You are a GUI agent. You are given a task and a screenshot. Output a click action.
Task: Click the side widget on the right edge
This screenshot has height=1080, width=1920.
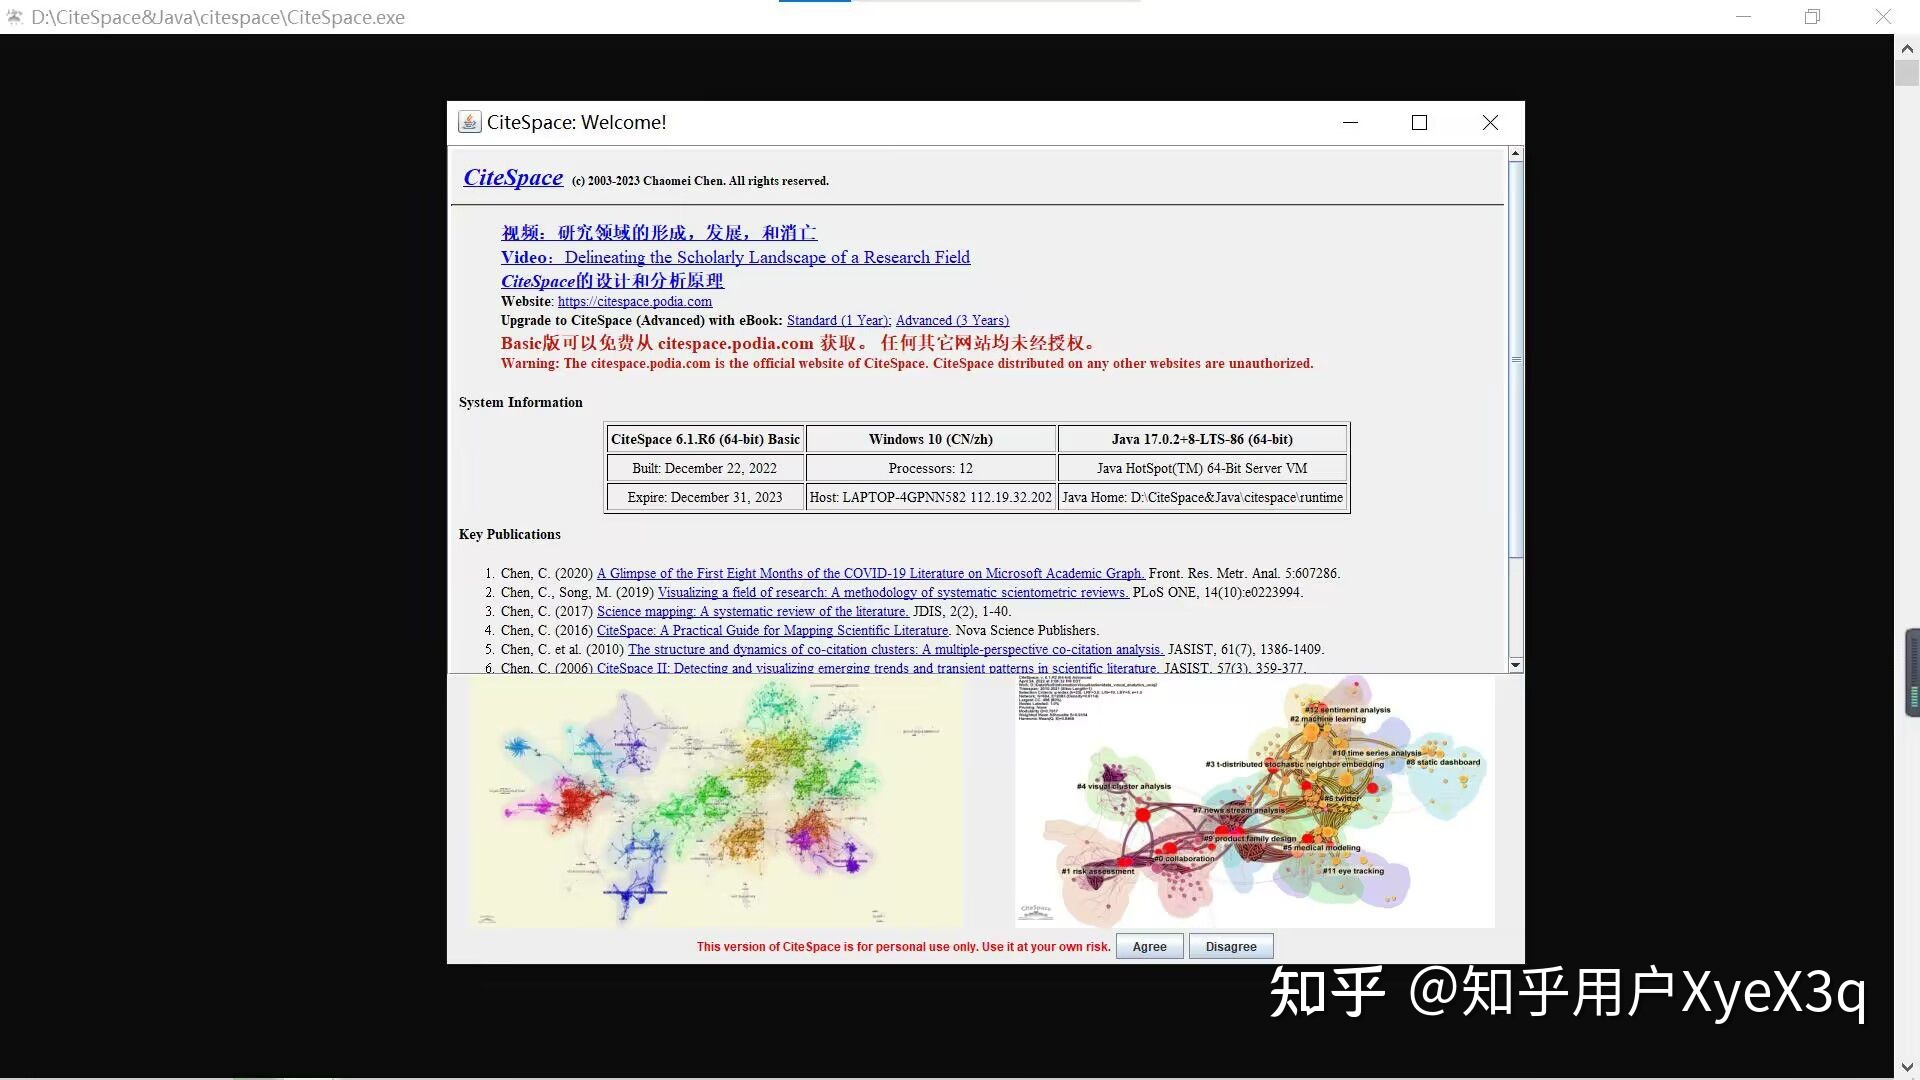pyautogui.click(x=1912, y=672)
